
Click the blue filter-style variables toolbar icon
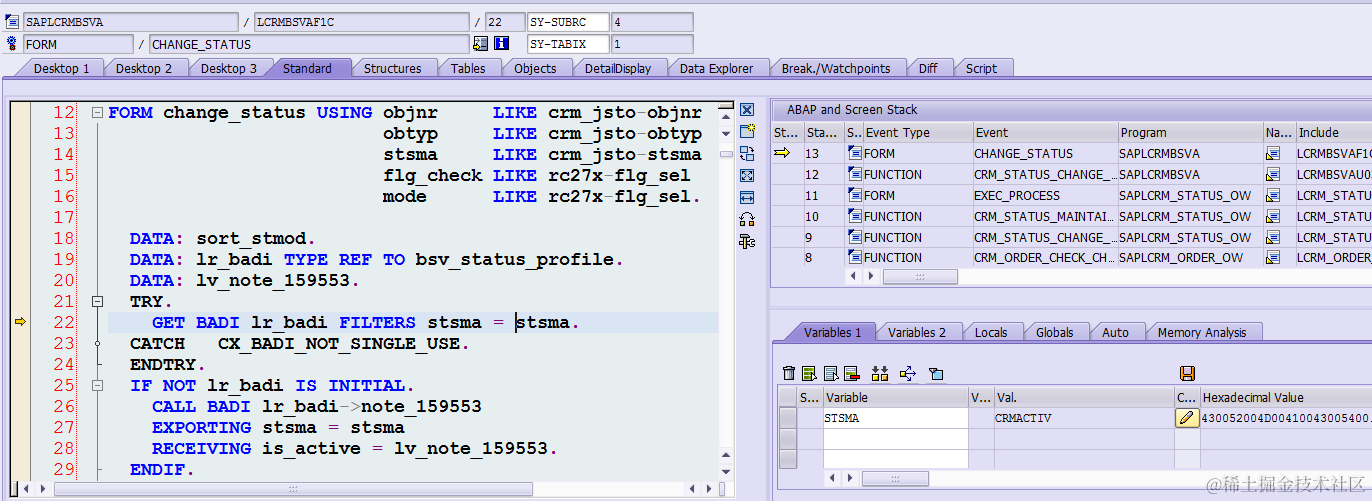tap(936, 373)
